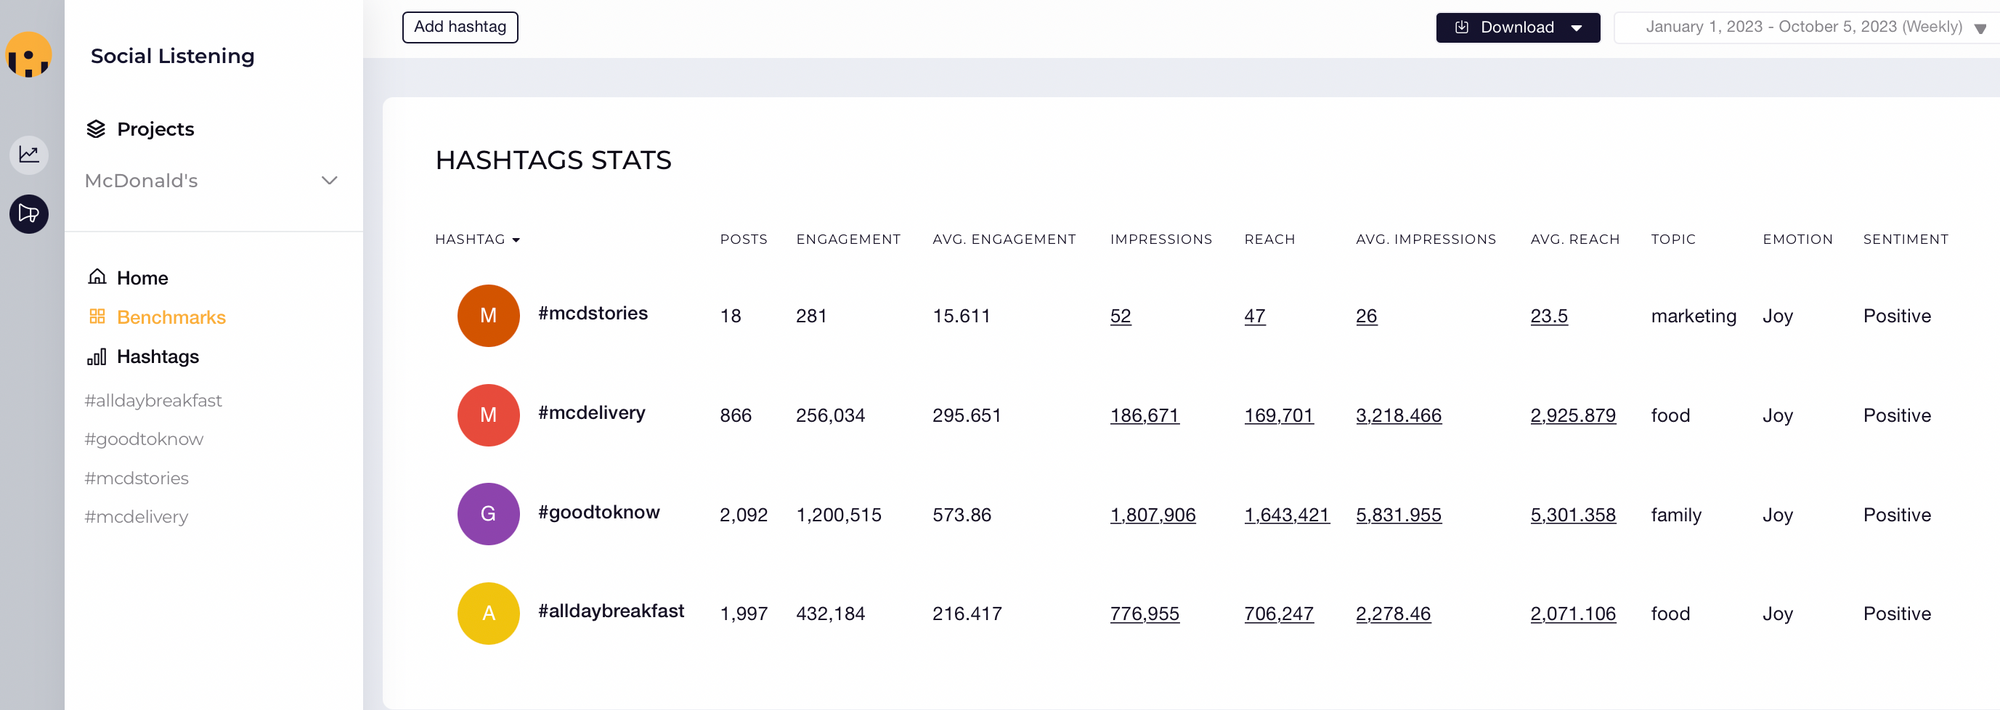
Task: Click the yellow A avatar for #alldaybreakfast
Action: [488, 613]
